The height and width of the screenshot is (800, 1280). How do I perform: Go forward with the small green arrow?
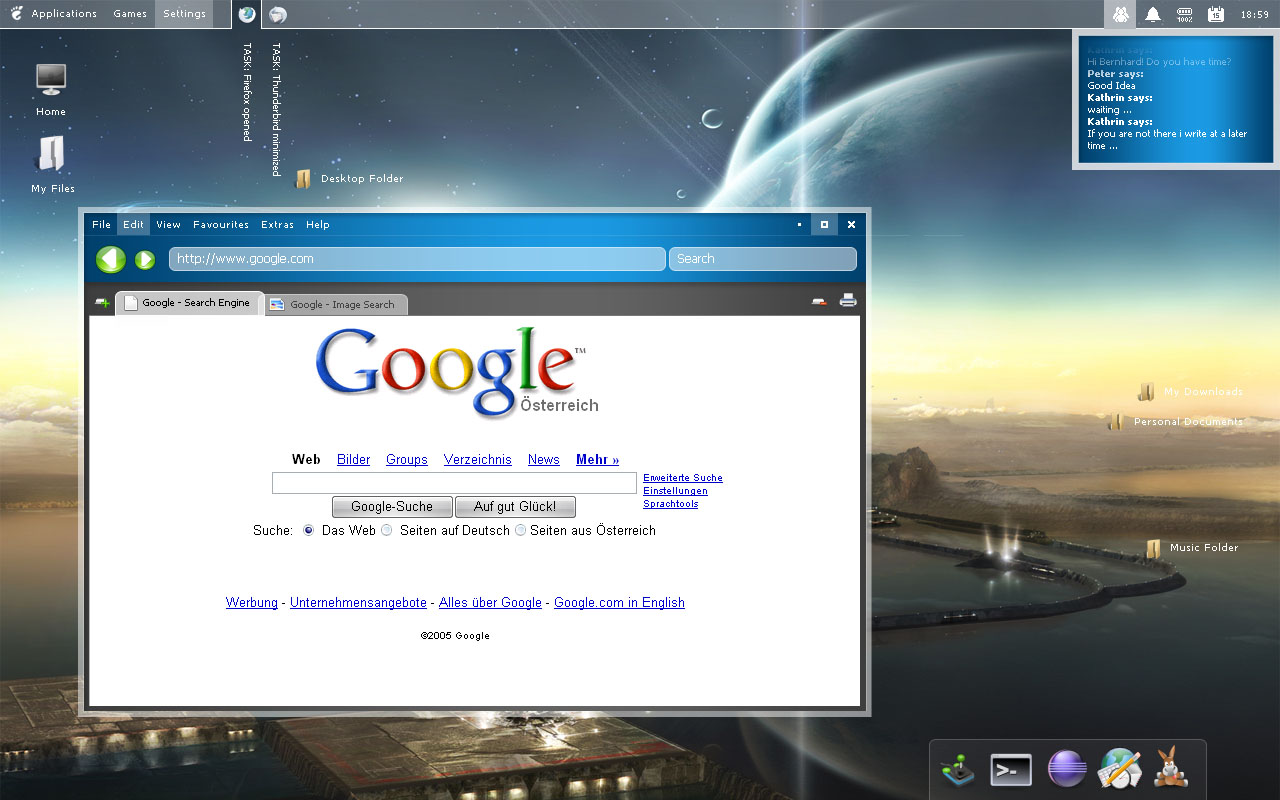coord(145,260)
